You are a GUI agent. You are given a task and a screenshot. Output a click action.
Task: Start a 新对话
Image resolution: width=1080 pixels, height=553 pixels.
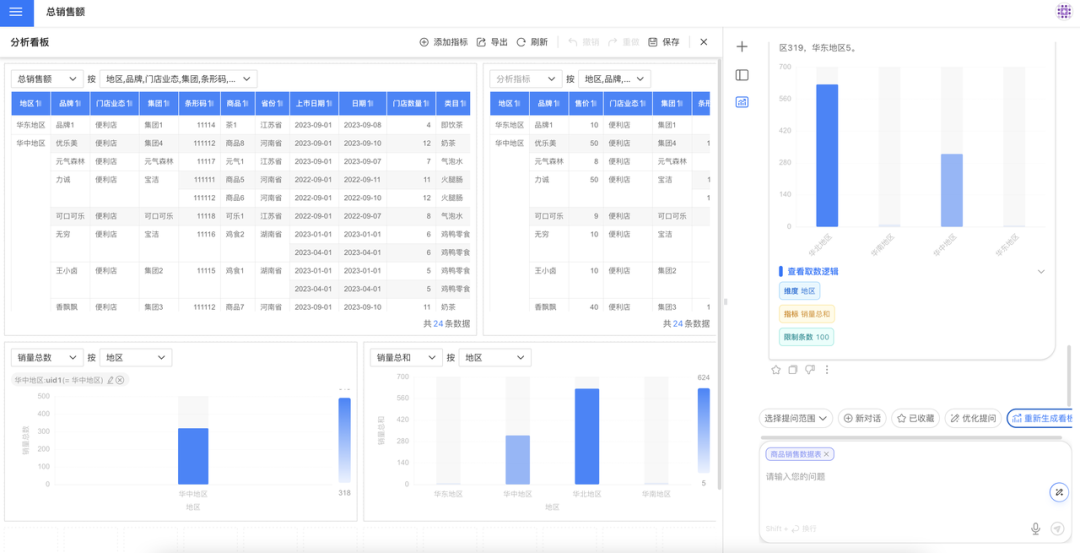[x=862, y=418]
